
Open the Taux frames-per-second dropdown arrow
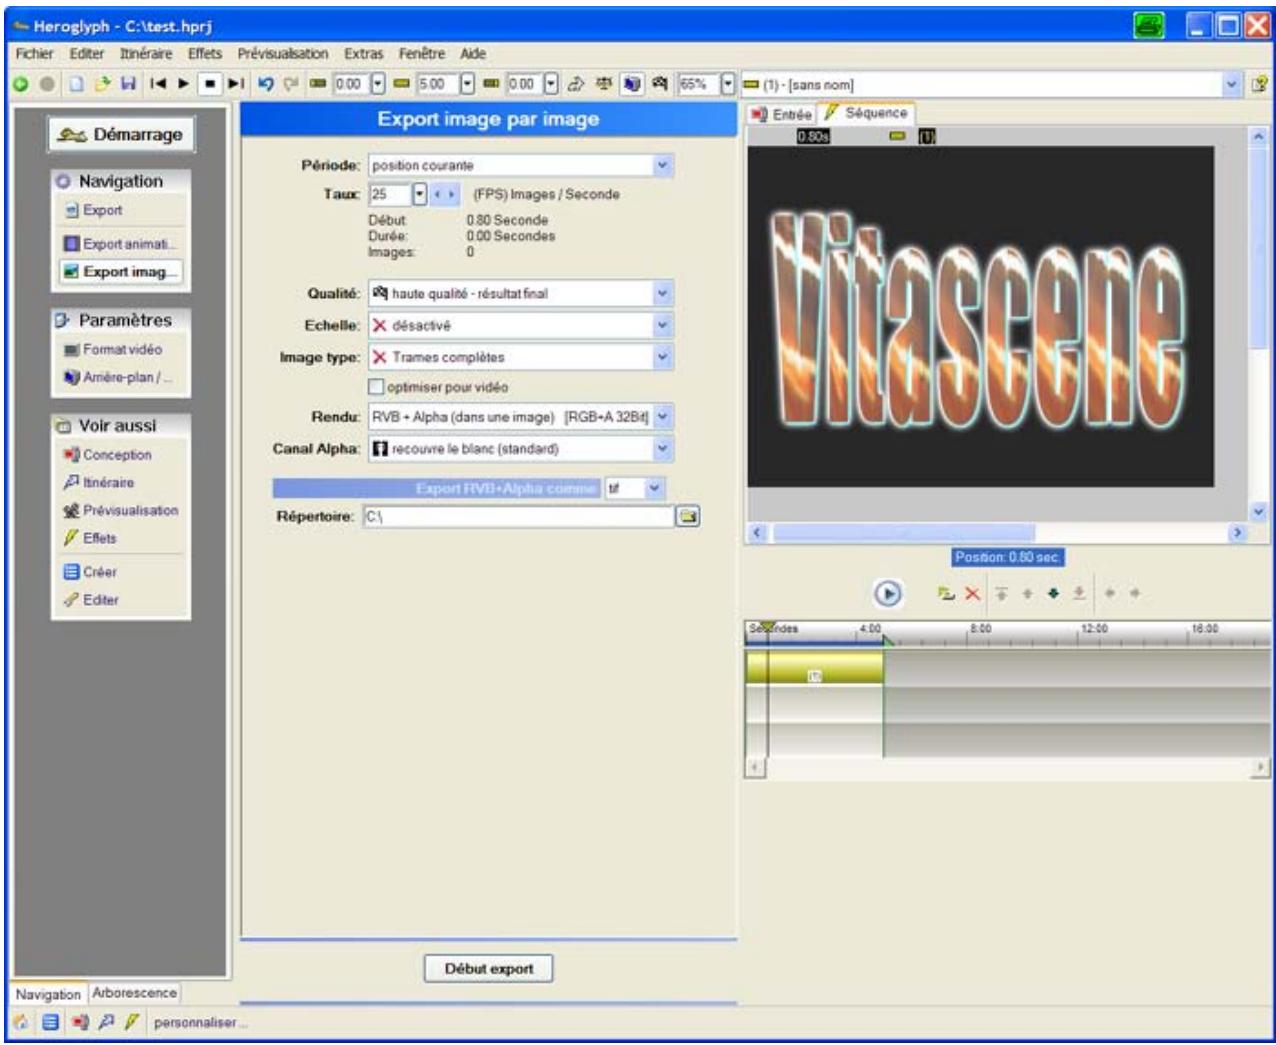420,194
